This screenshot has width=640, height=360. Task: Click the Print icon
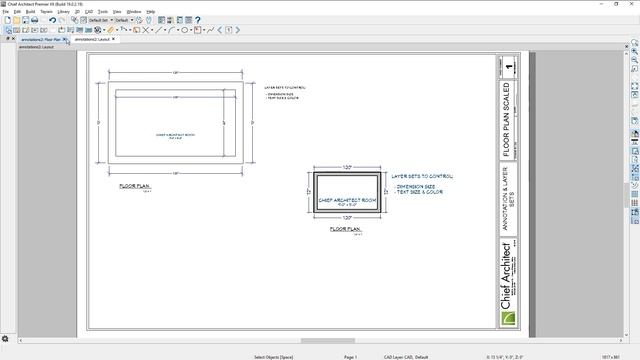click(35, 20)
